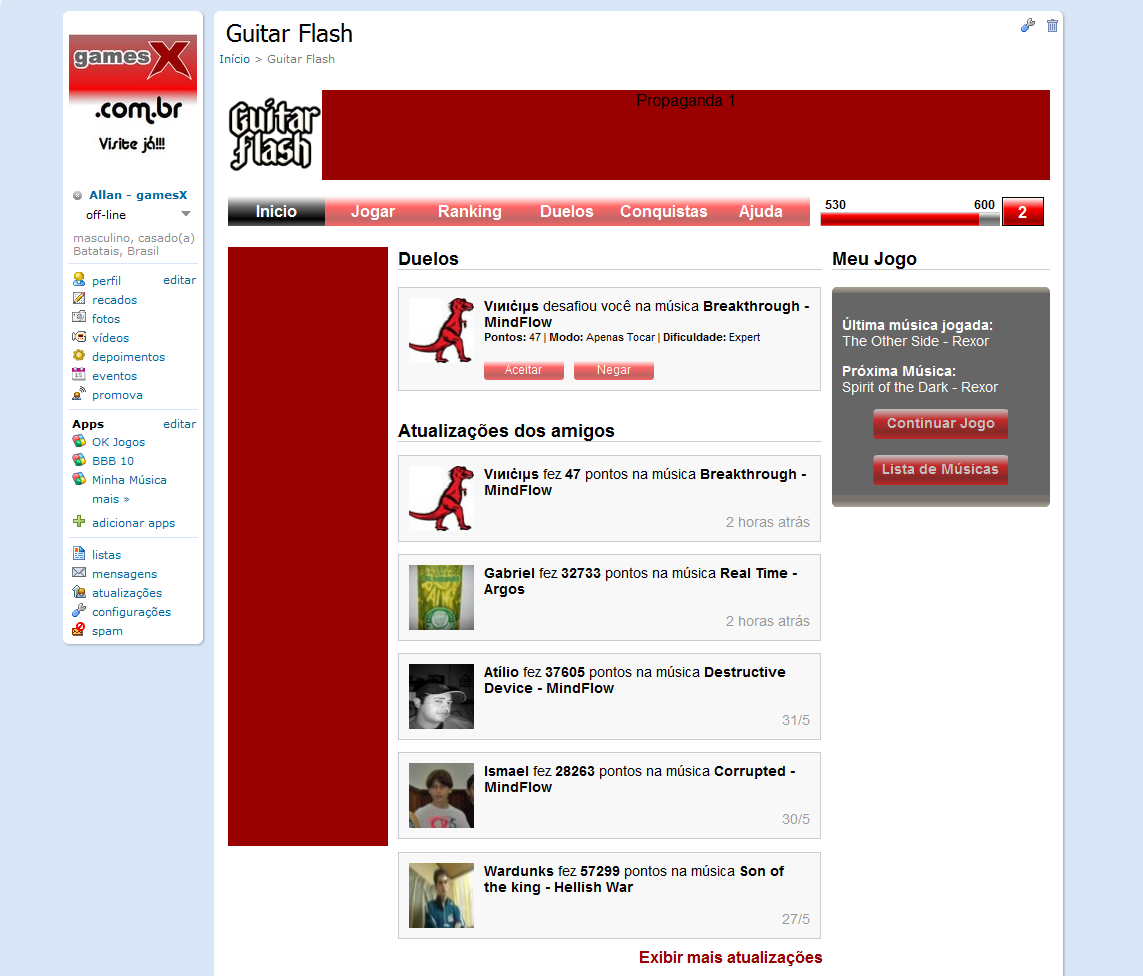
Task: Click the red dinosaur avatar in Duelos card
Action: click(441, 330)
